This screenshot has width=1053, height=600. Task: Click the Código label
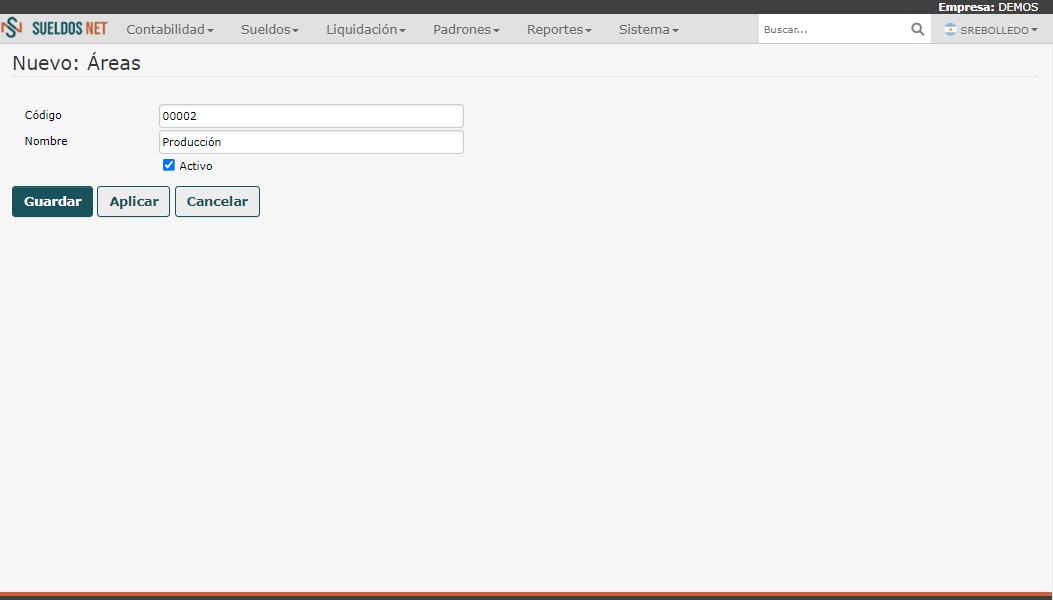pos(43,115)
